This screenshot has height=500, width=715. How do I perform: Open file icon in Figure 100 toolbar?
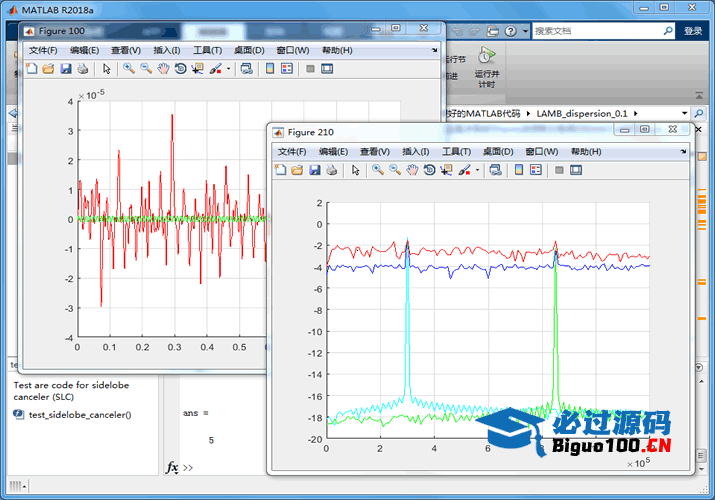[x=48, y=69]
